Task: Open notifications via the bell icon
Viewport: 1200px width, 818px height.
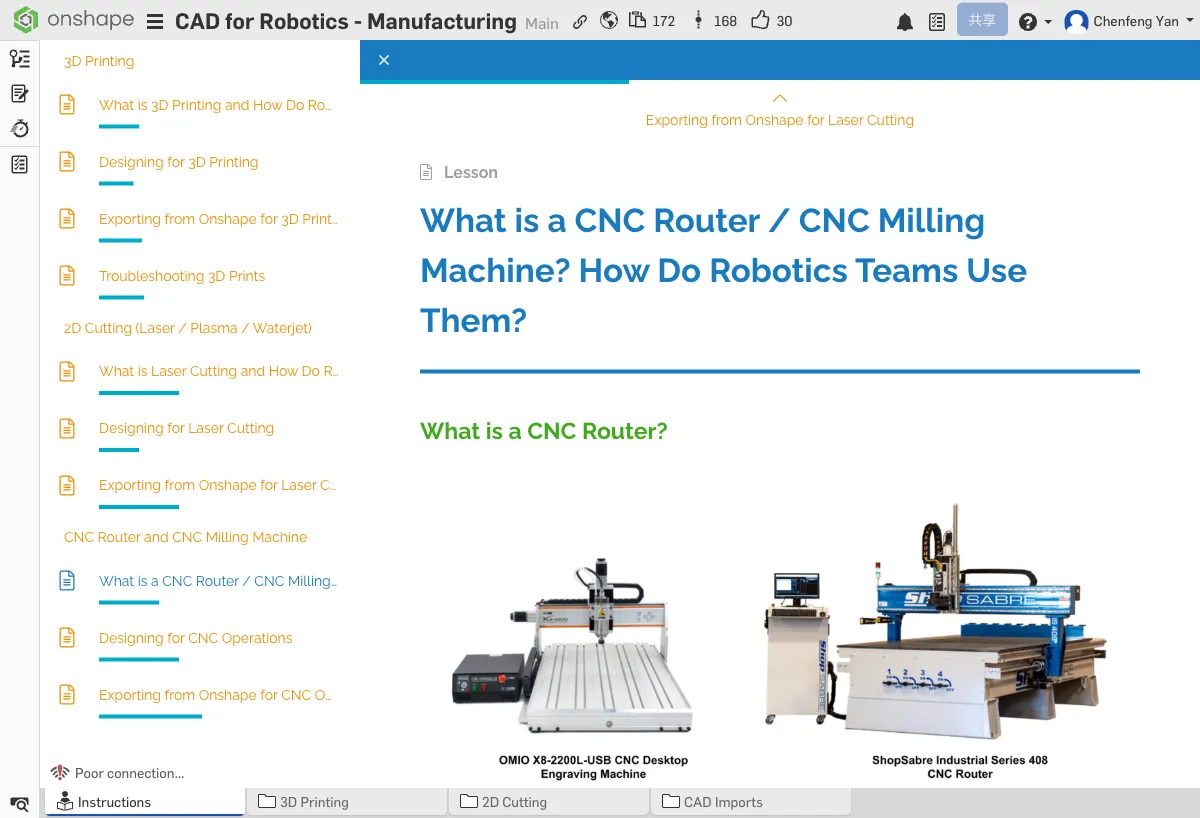Action: click(905, 20)
